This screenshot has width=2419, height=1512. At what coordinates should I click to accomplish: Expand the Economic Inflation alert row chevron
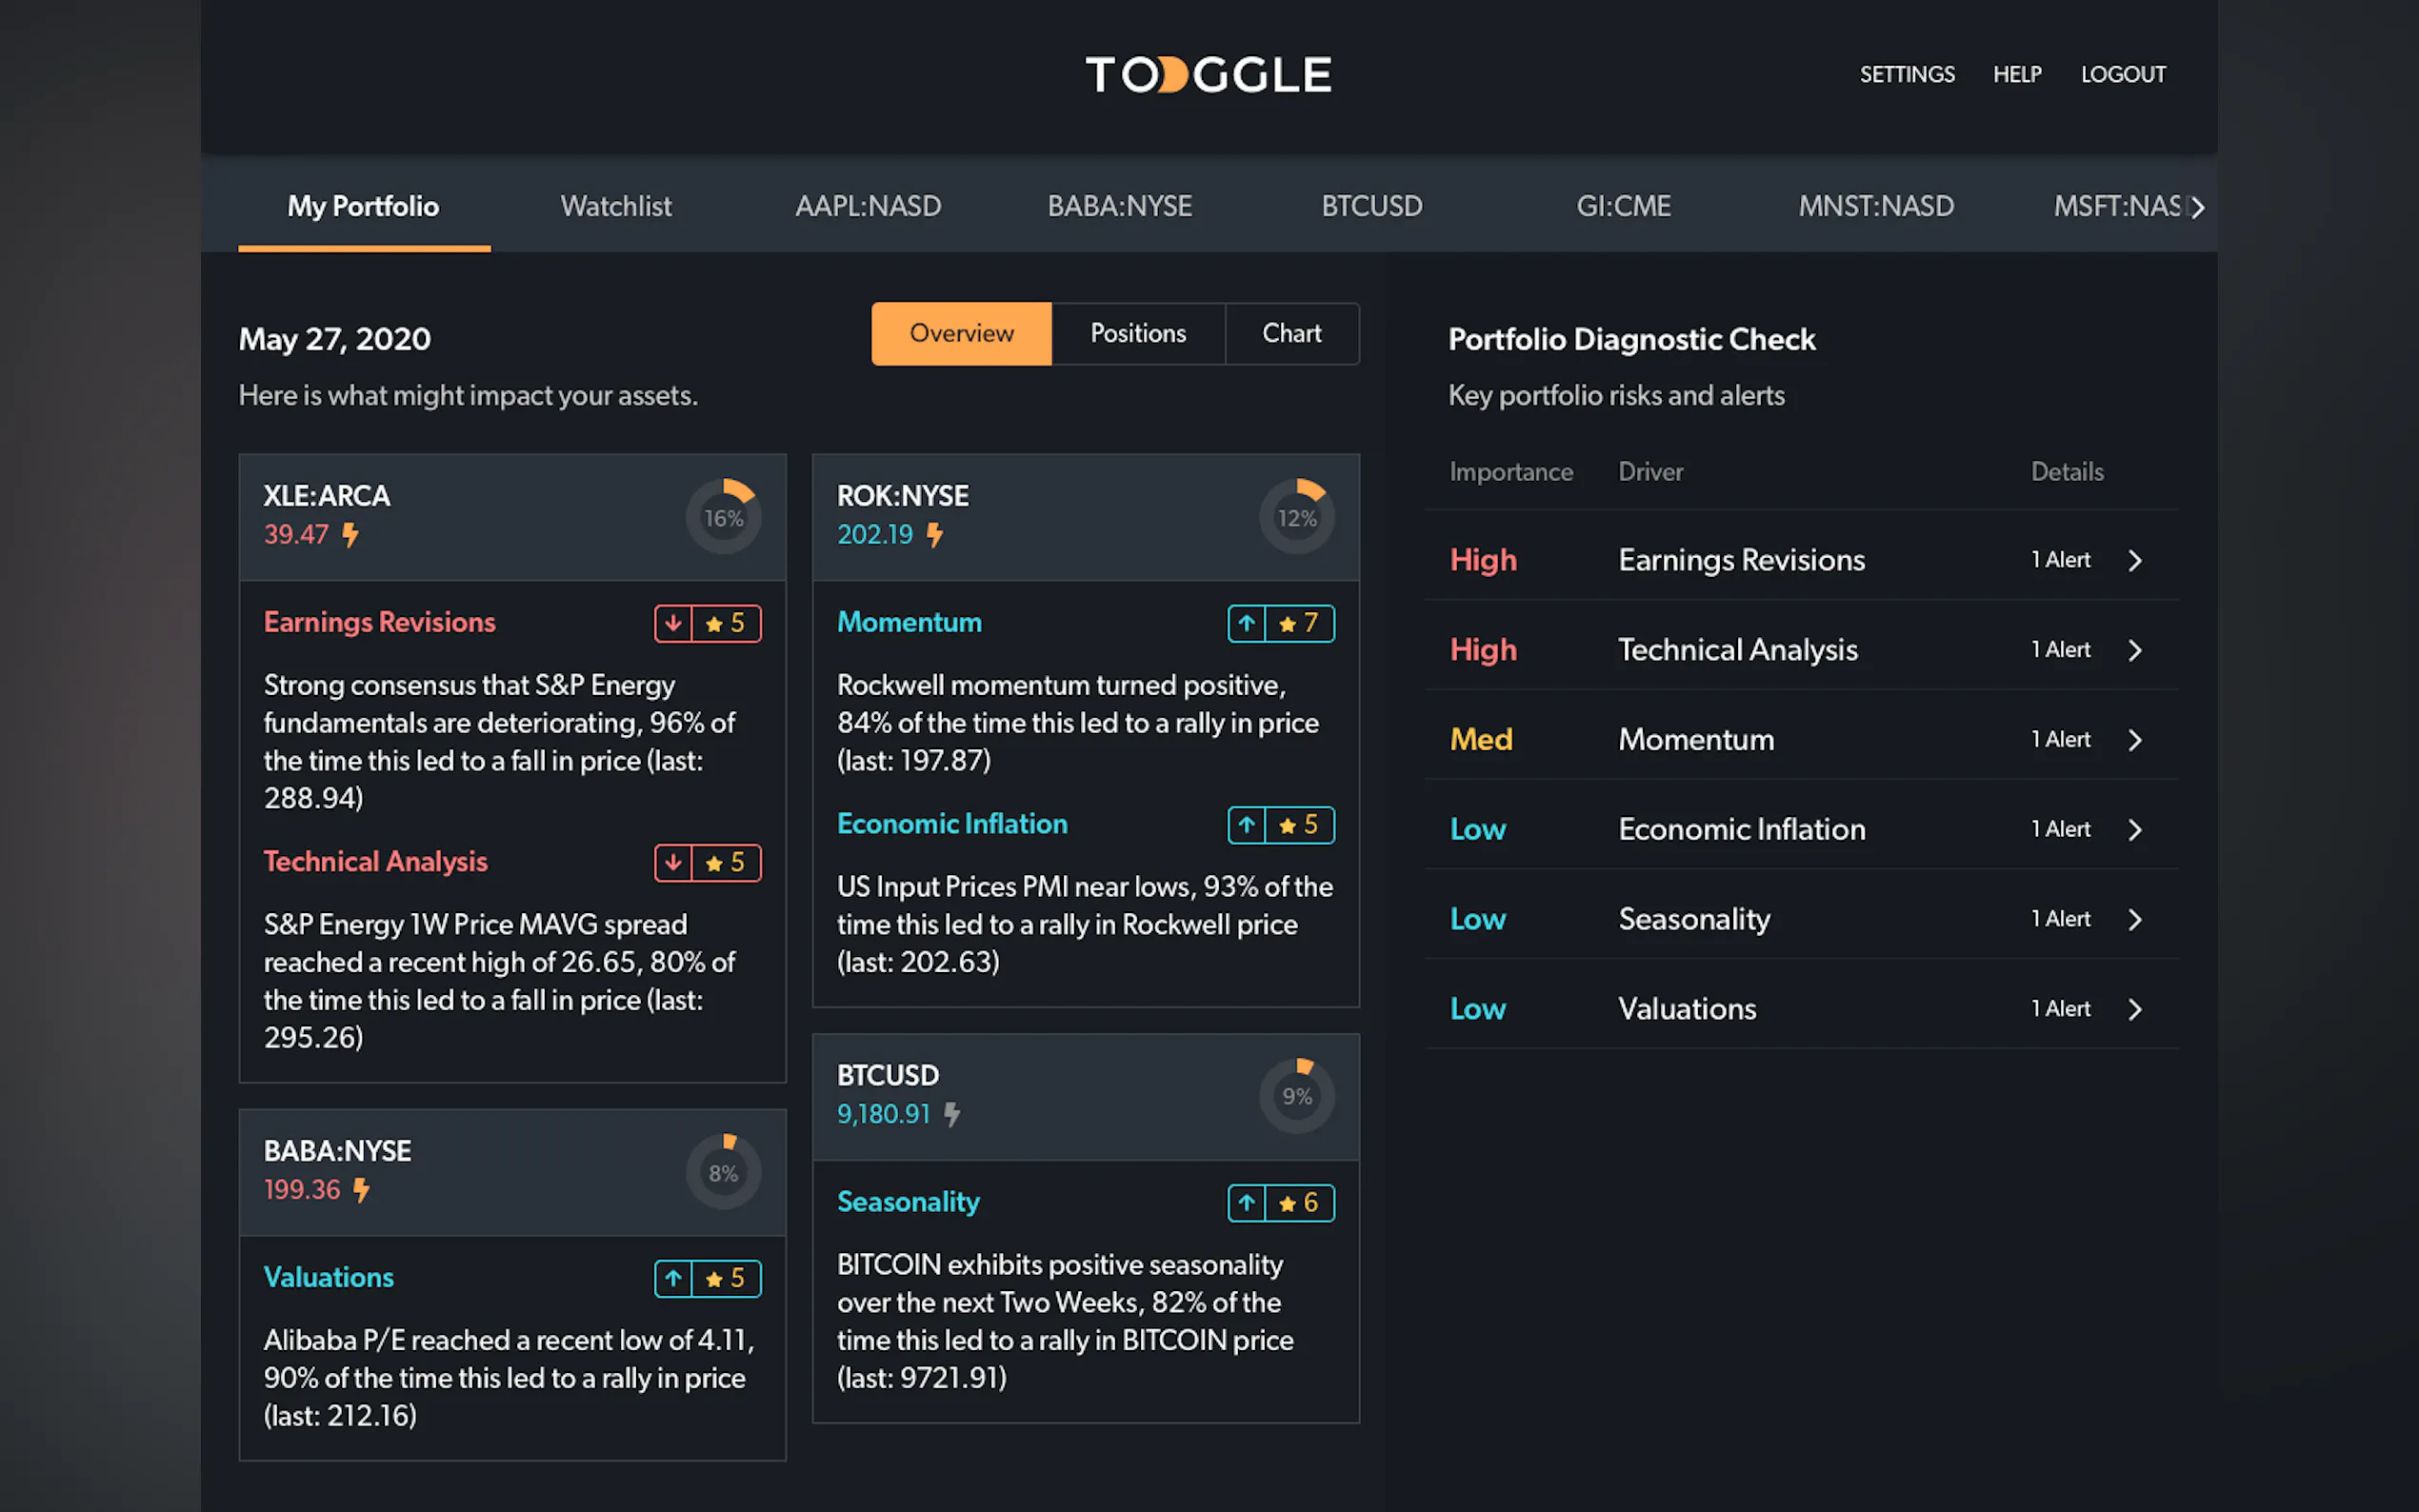tap(2135, 830)
